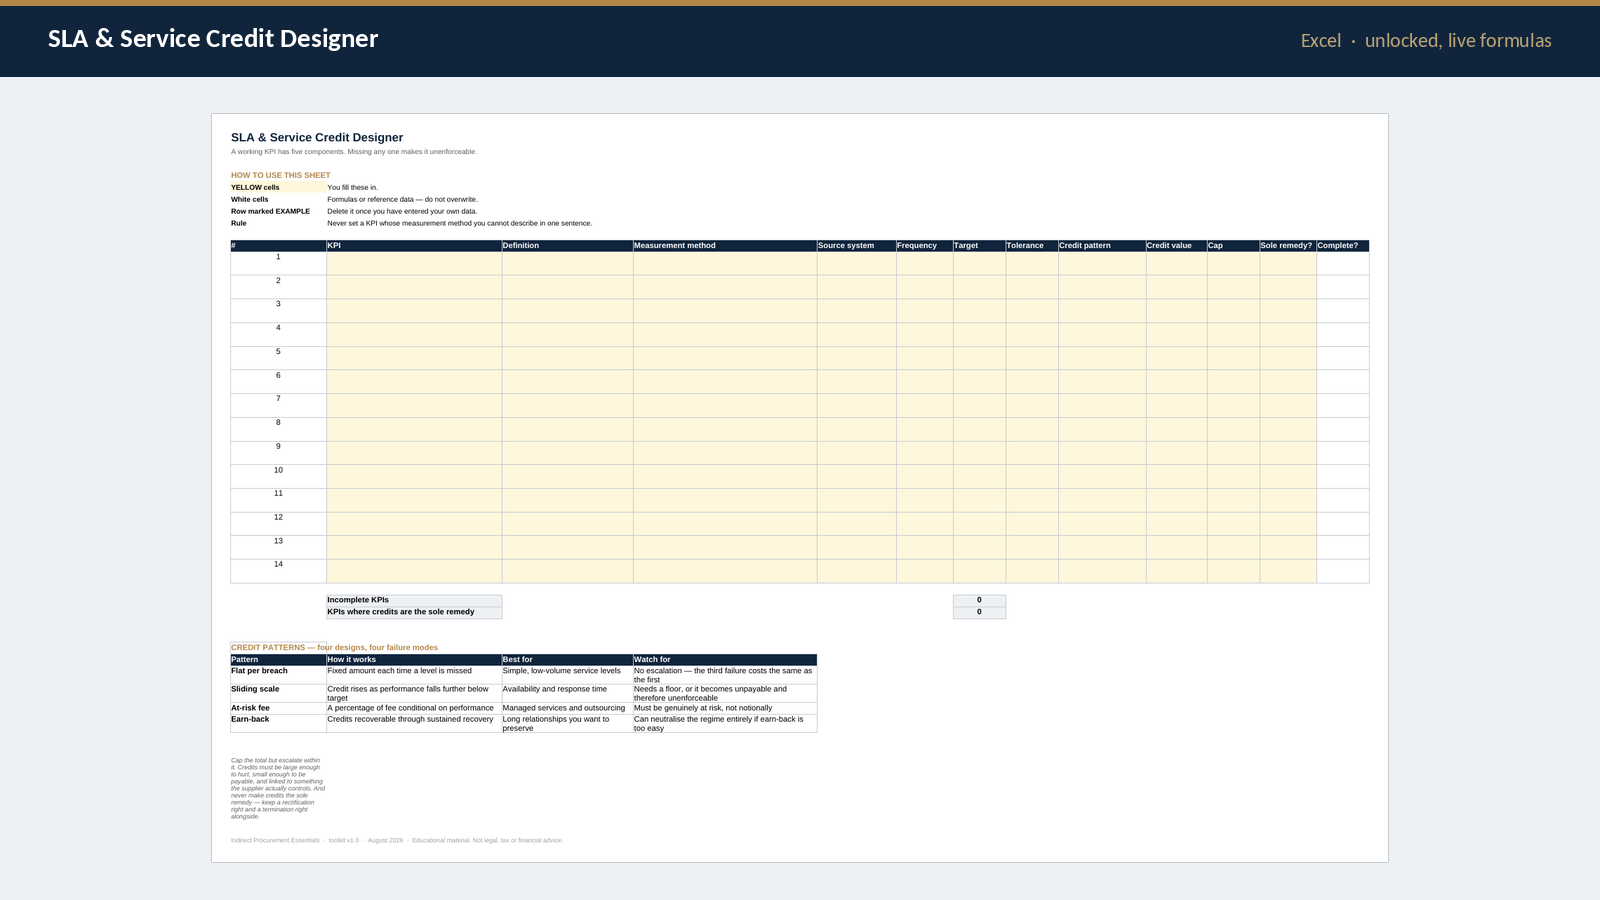Click the Target cell in row 10
Image resolution: width=1600 pixels, height=900 pixels.
pyautogui.click(x=979, y=476)
